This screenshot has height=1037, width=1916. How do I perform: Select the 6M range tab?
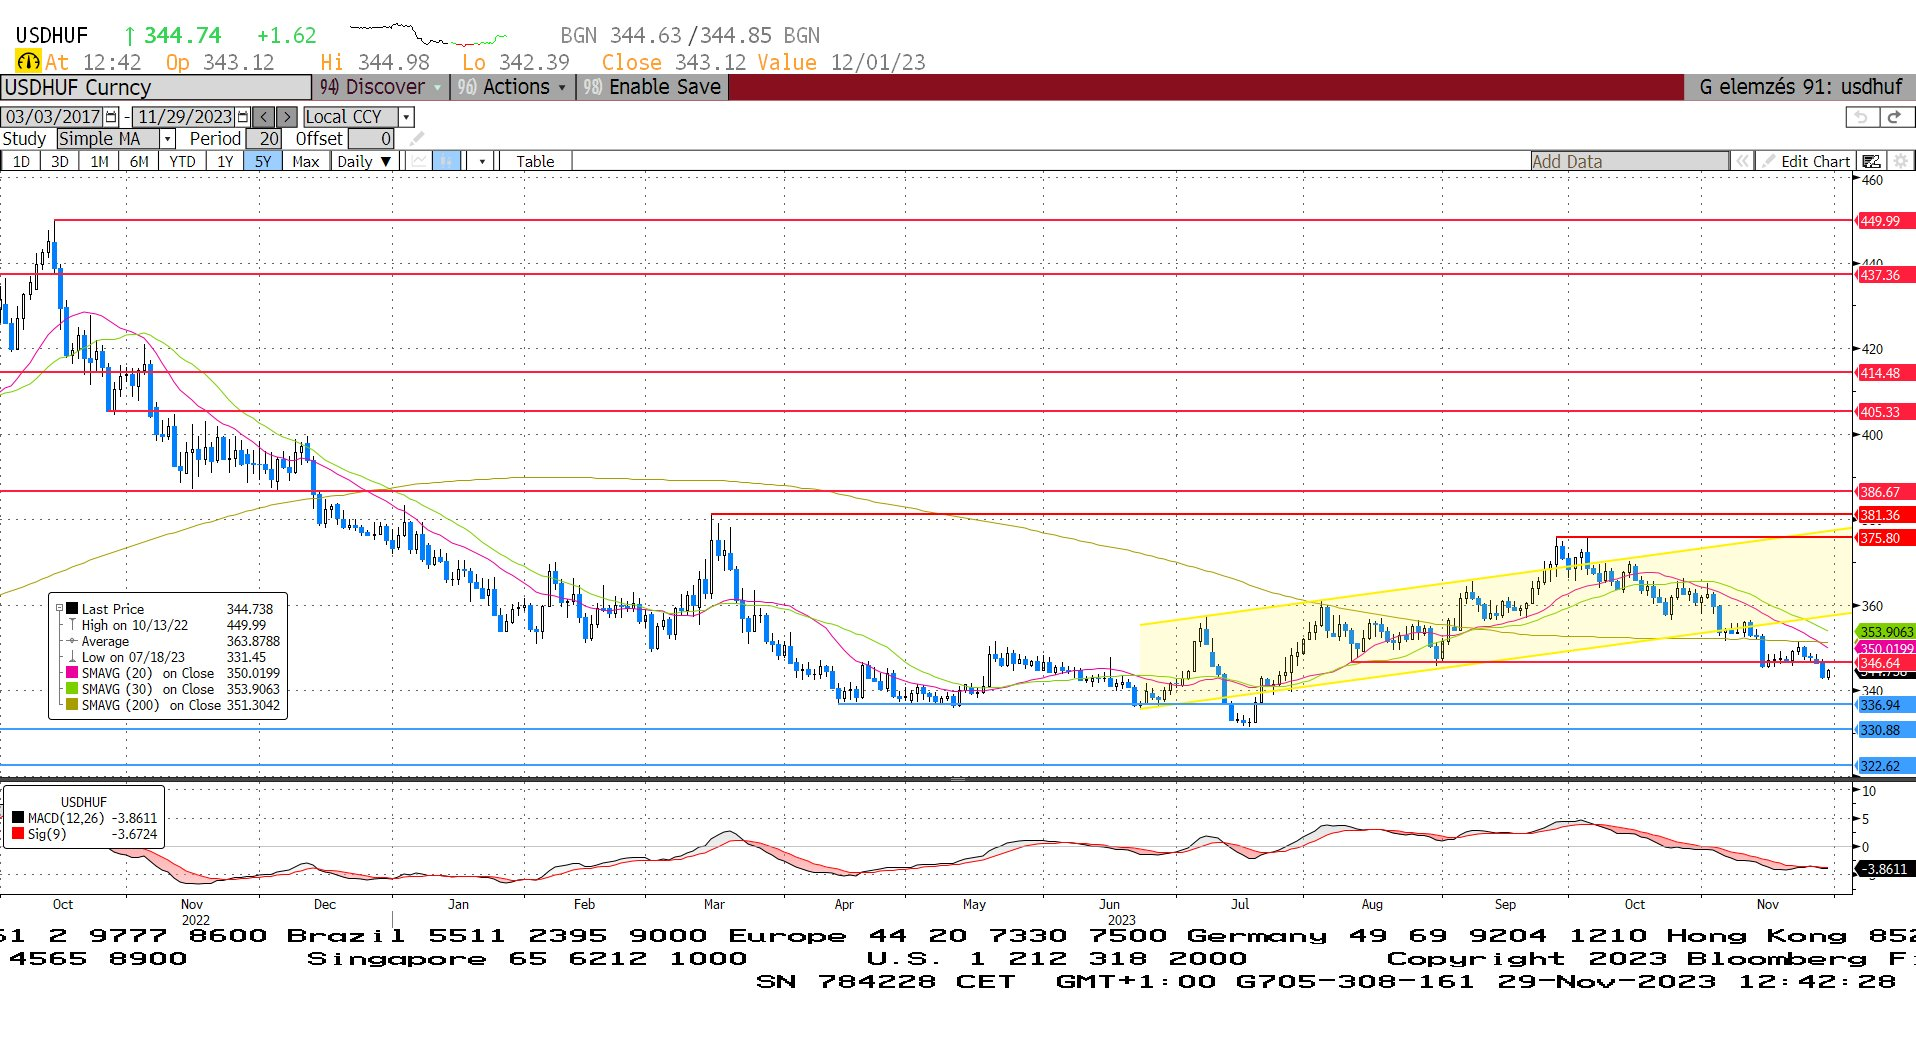139,161
